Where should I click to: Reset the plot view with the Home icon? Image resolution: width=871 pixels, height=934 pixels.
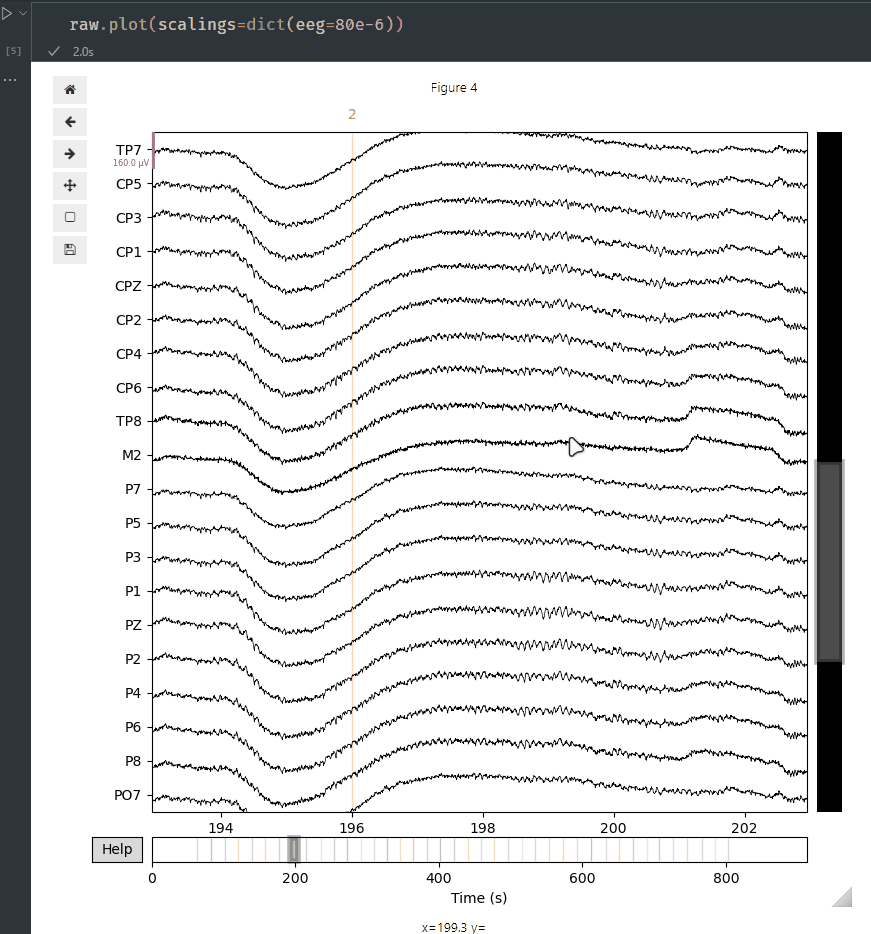click(69, 89)
